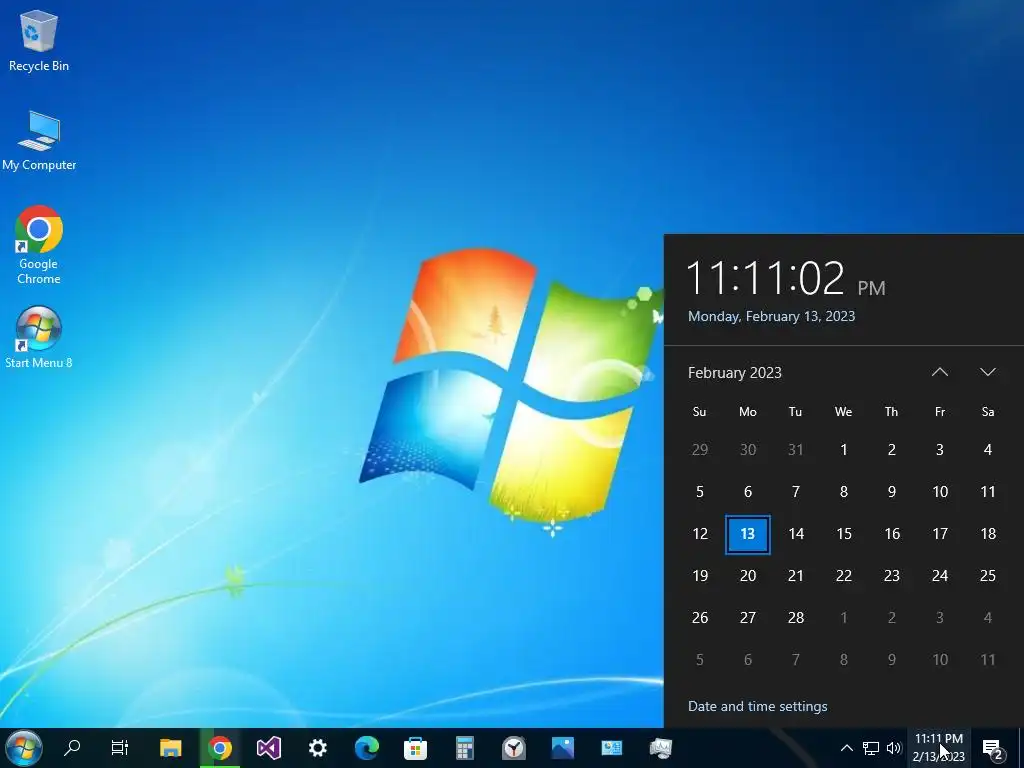Open Task View on the taskbar
Screen dimensions: 1024x768
pyautogui.click(x=120, y=748)
